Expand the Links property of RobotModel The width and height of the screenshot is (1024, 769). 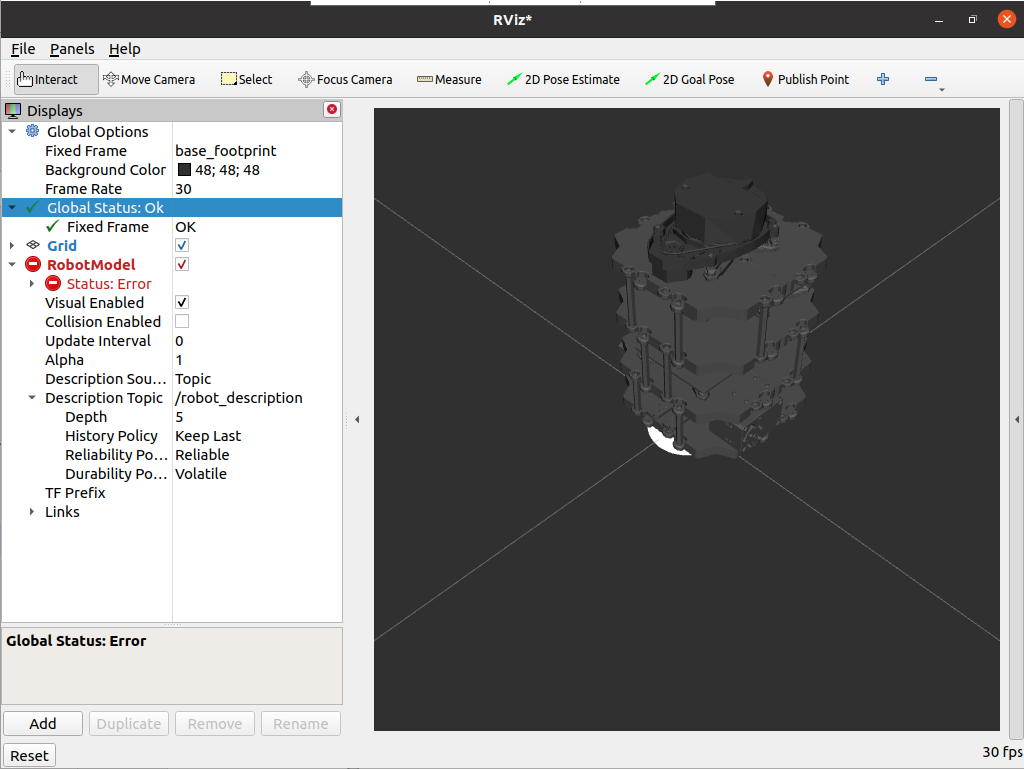(x=30, y=511)
